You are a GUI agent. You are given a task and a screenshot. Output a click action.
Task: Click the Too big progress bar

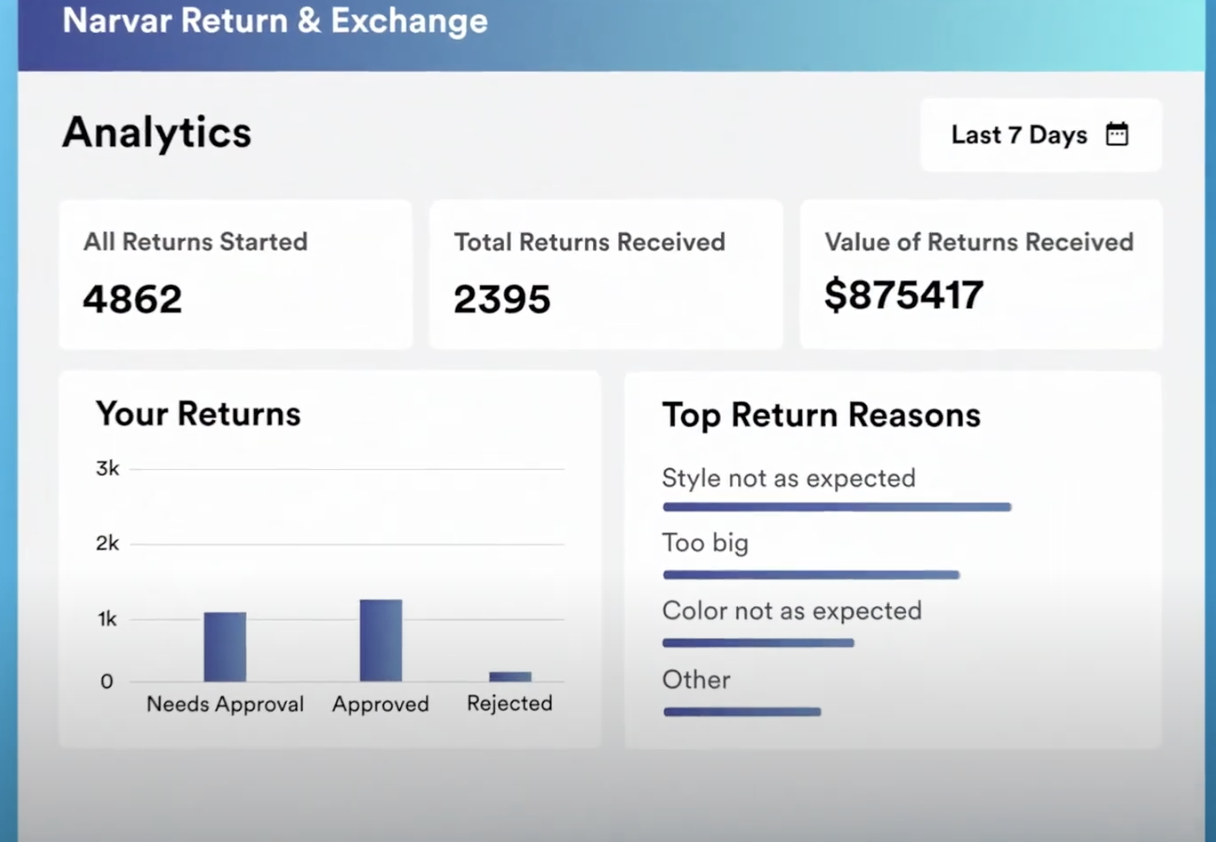point(811,575)
